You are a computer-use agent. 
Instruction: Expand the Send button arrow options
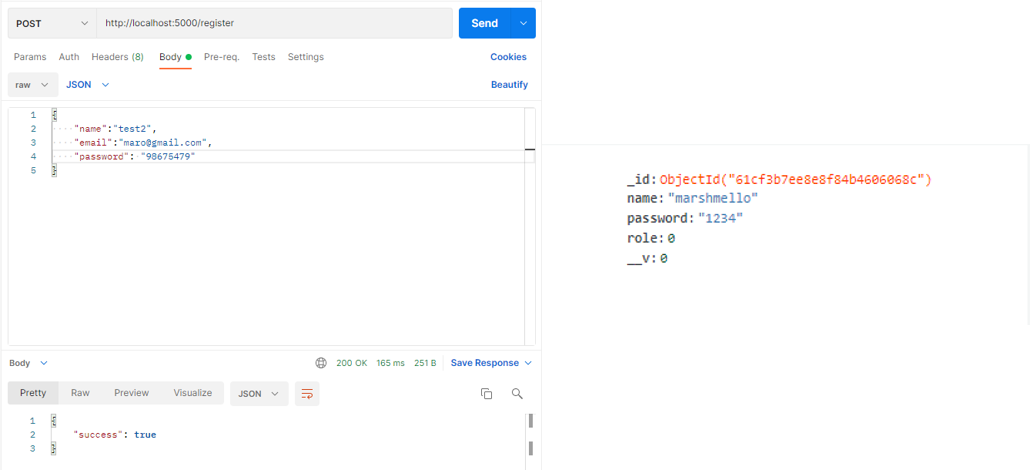tap(522, 23)
